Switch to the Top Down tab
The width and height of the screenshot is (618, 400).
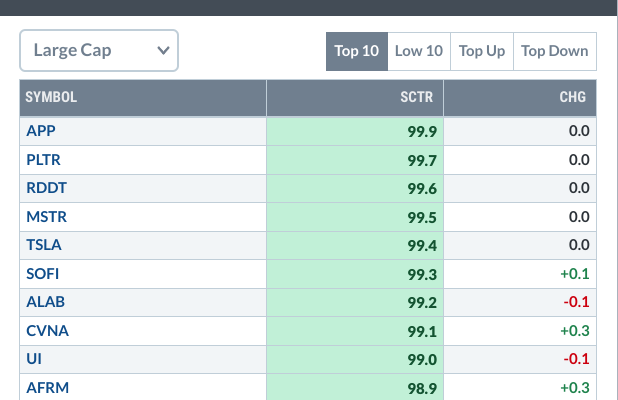555,51
